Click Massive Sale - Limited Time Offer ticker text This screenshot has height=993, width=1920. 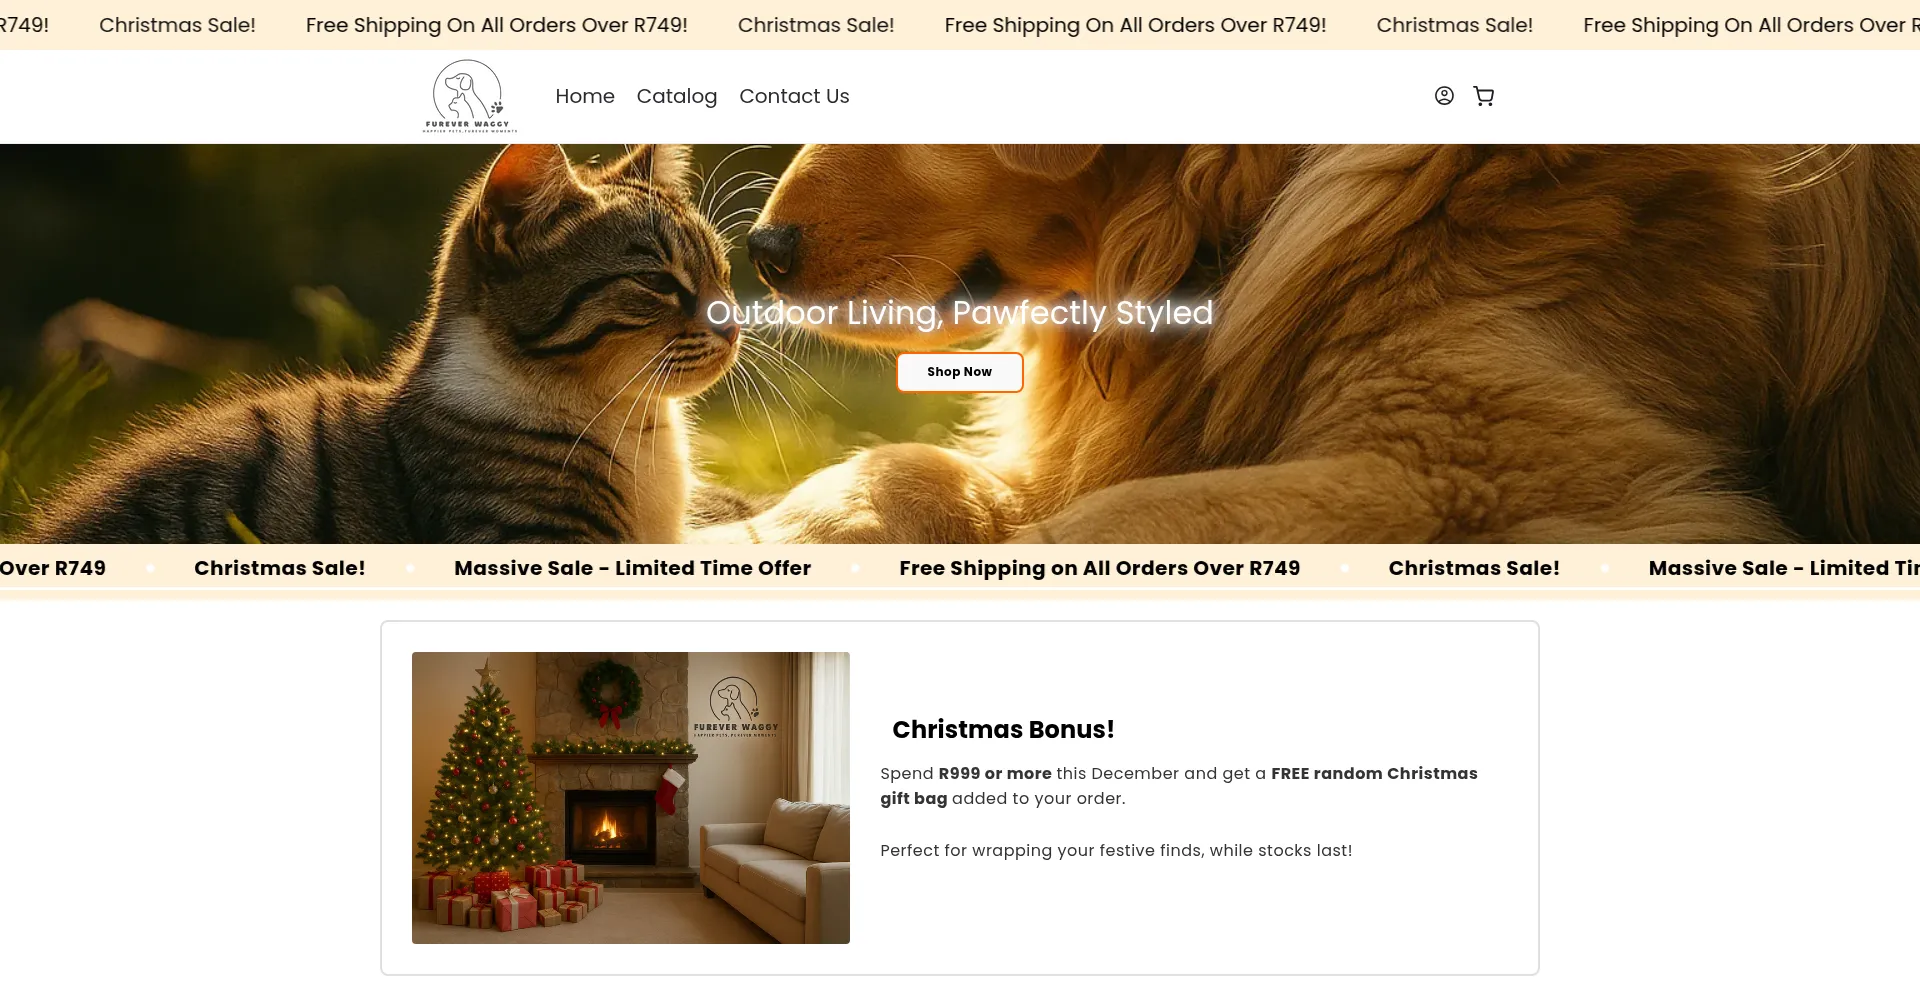(632, 568)
